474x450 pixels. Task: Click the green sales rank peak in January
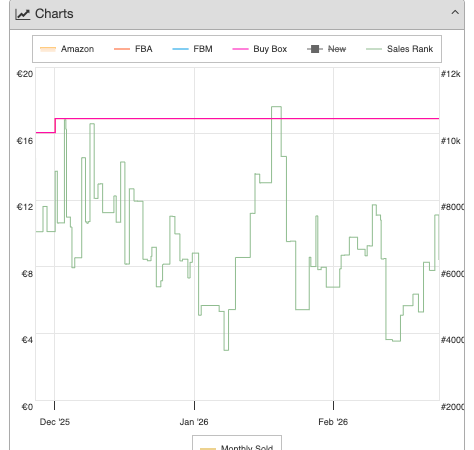coord(276,107)
